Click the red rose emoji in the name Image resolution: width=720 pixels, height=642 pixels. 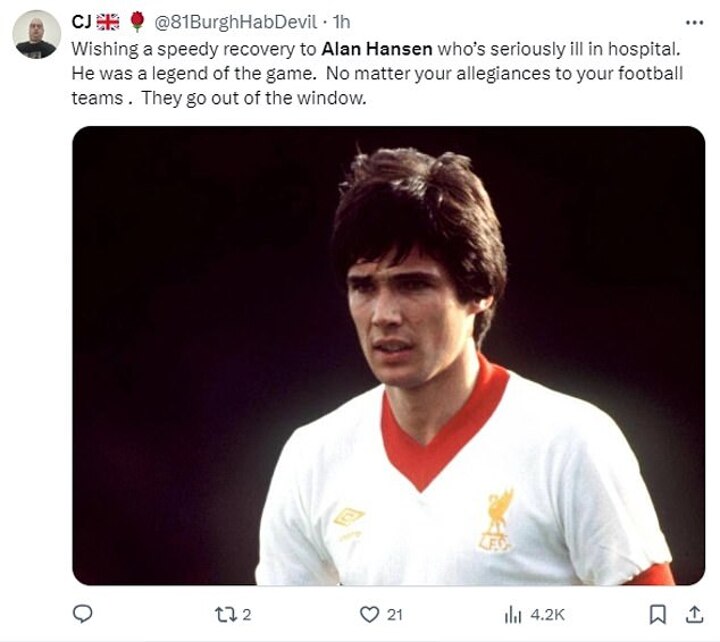138,22
